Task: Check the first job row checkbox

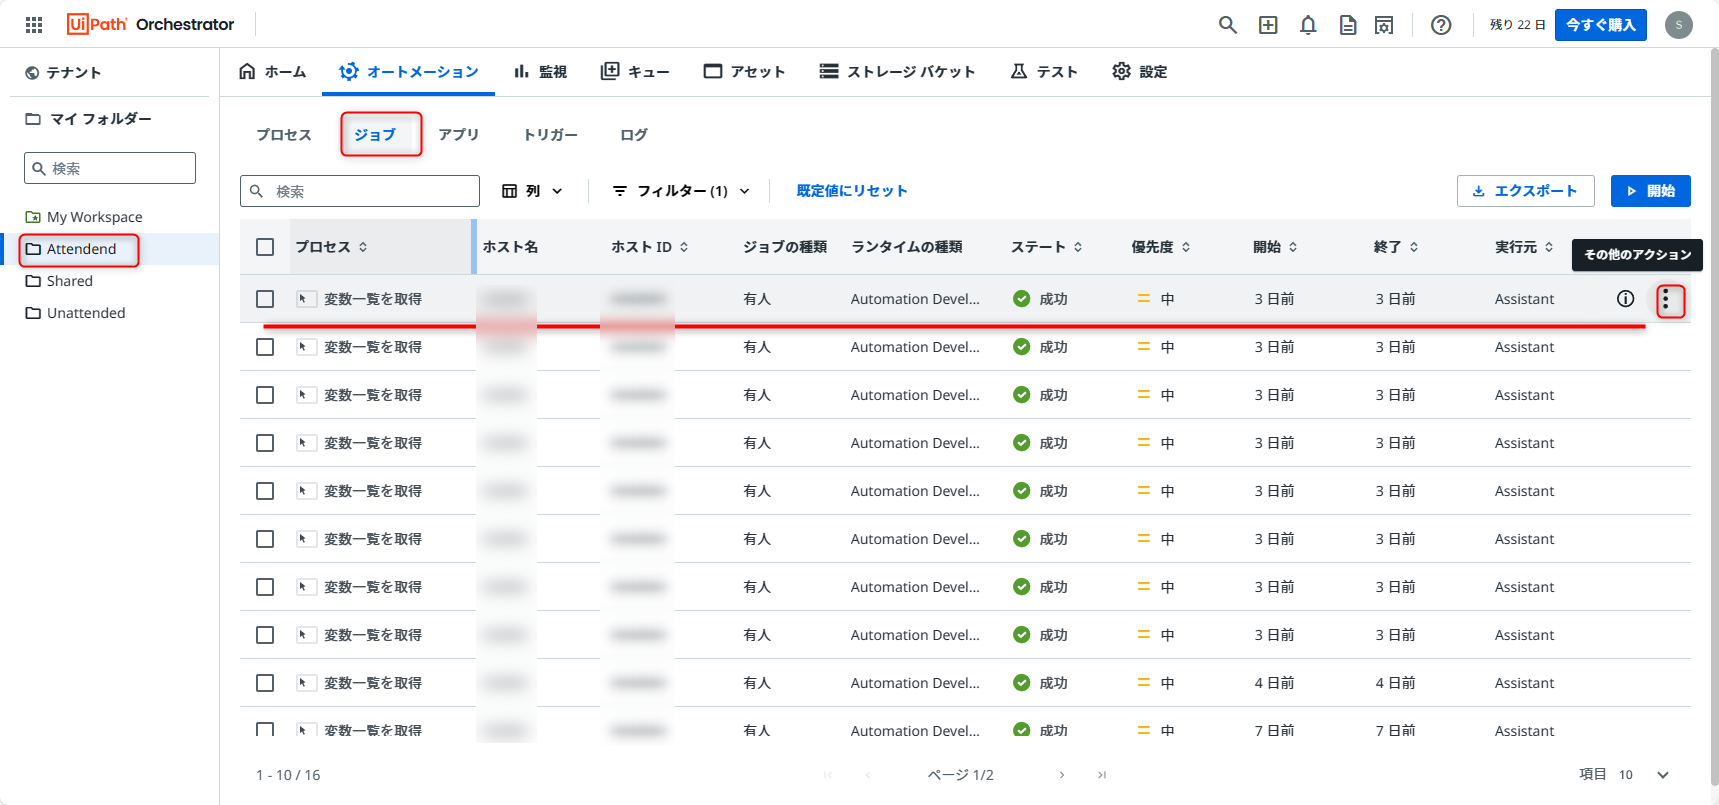Action: (265, 299)
